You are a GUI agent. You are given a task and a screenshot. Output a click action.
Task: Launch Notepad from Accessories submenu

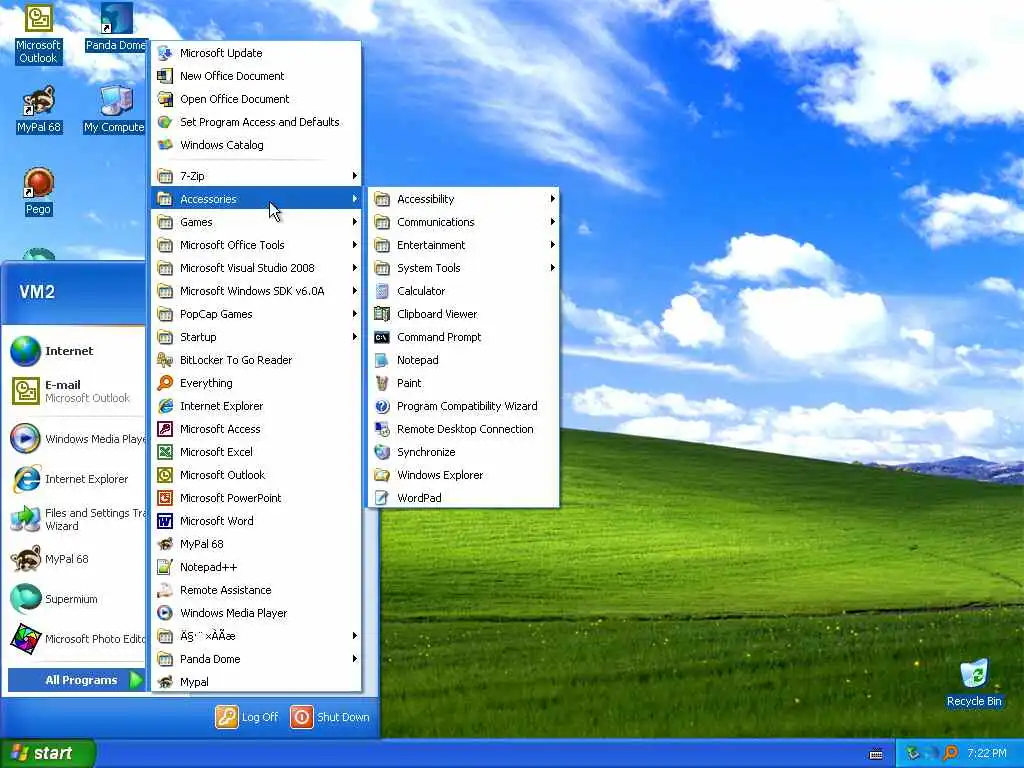pyautogui.click(x=463, y=360)
